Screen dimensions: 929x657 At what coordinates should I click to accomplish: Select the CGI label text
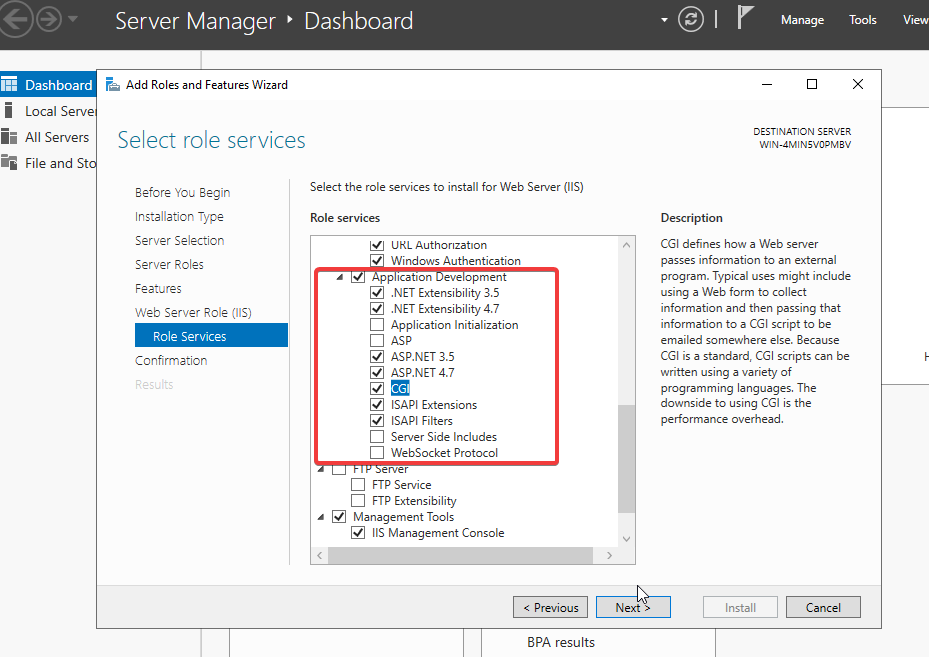[x=400, y=389]
